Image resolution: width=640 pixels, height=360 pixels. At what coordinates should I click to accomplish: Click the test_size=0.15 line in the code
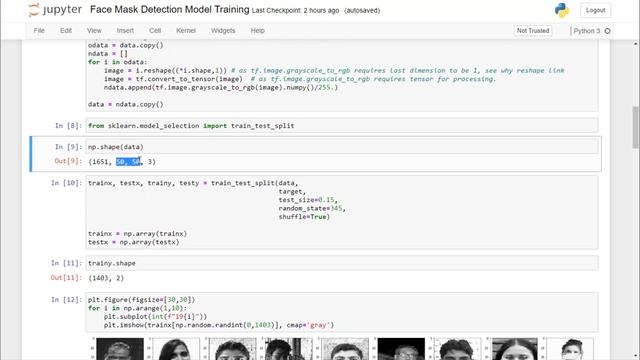308,200
